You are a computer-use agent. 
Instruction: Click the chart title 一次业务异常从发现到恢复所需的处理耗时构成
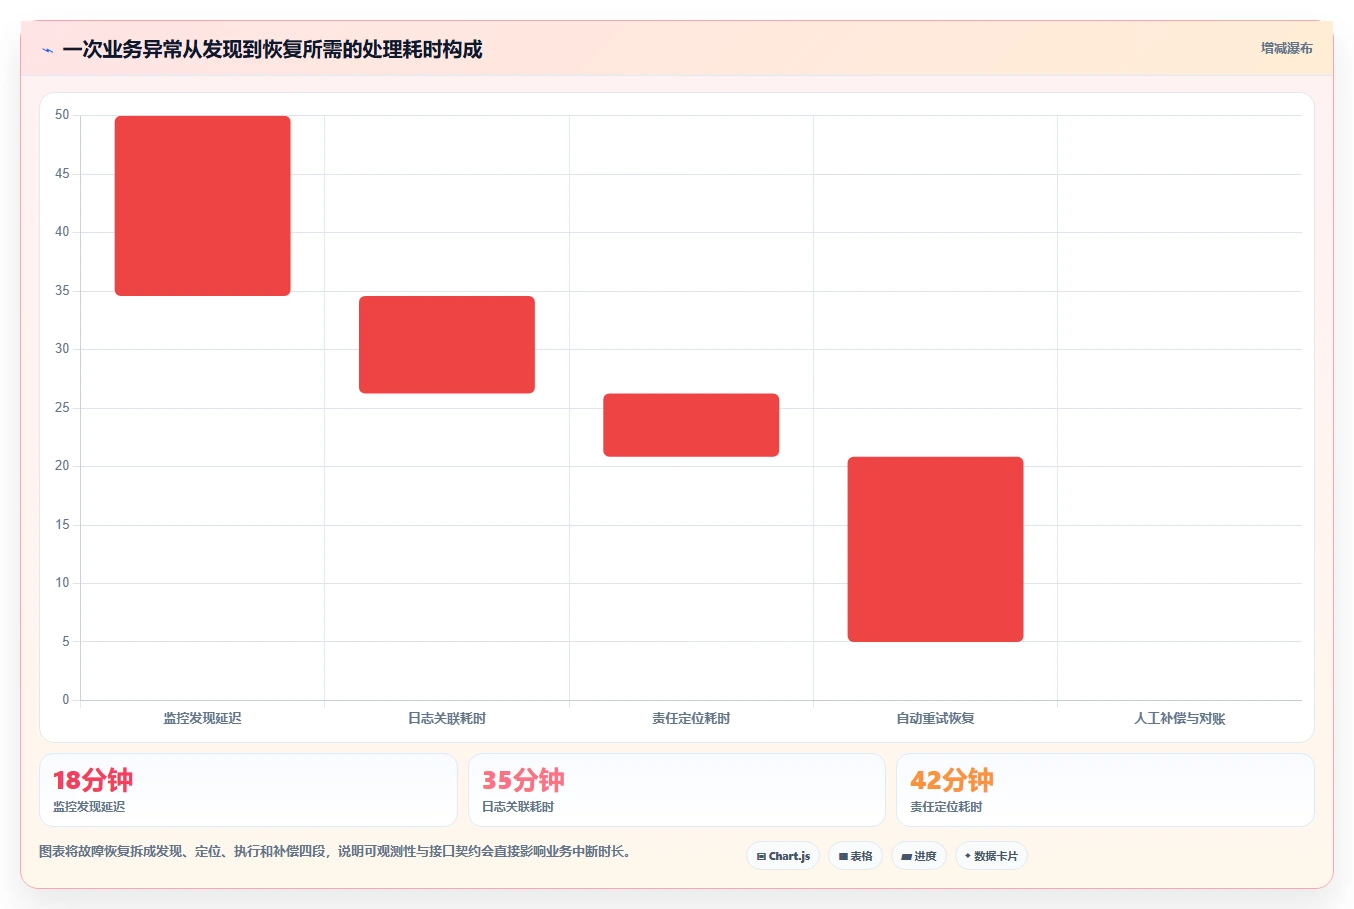click(272, 49)
